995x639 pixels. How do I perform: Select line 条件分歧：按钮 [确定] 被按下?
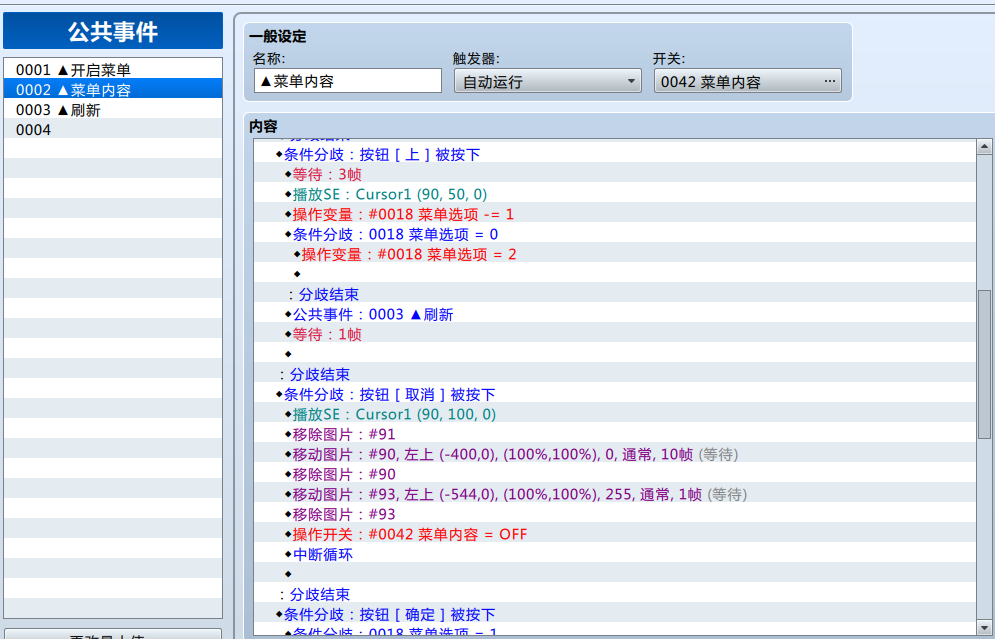614,614
